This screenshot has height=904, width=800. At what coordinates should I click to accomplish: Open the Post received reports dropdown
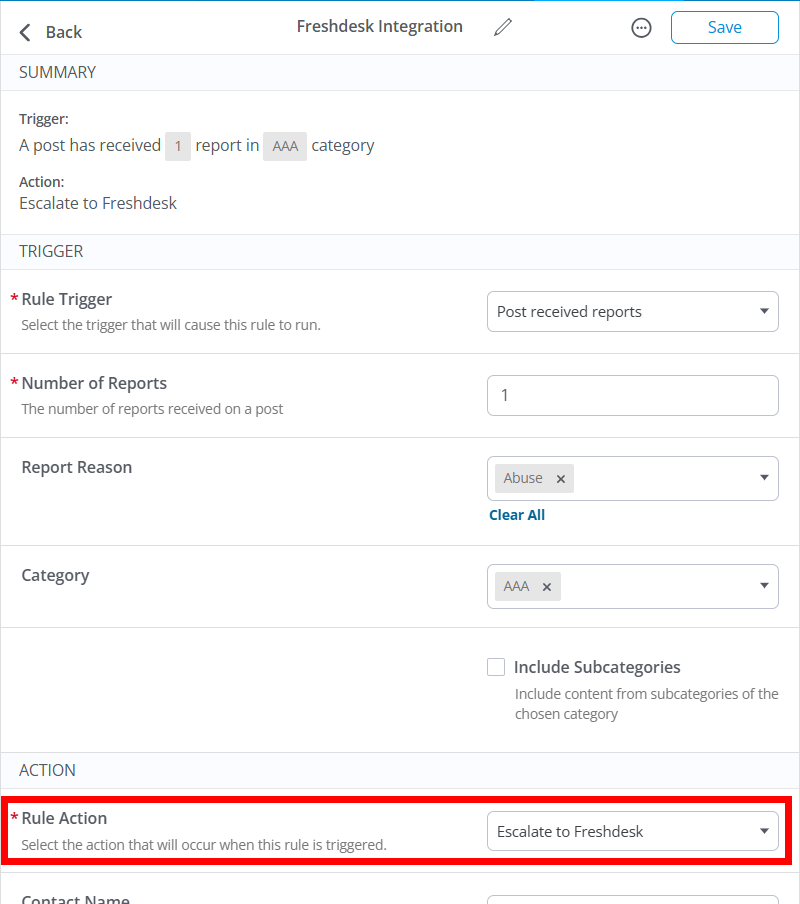click(x=620, y=311)
